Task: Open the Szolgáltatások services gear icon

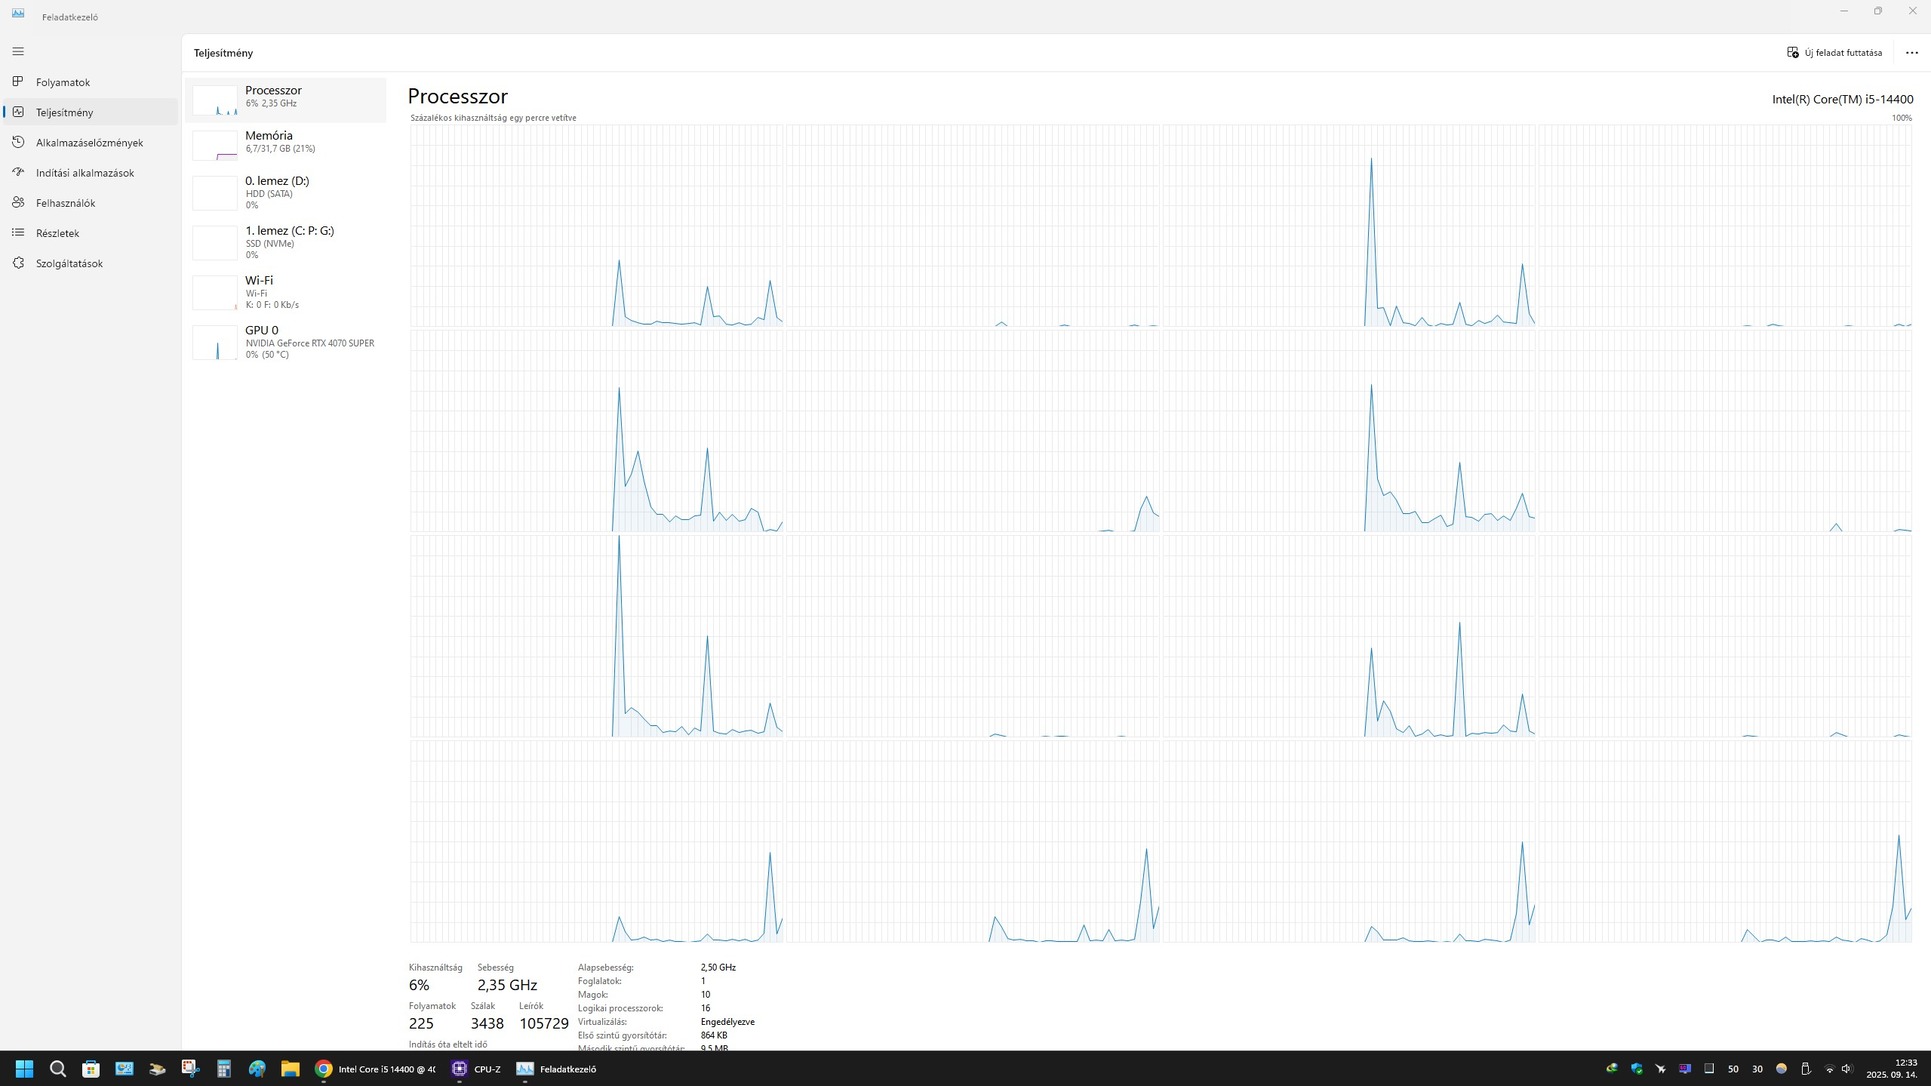Action: (18, 263)
